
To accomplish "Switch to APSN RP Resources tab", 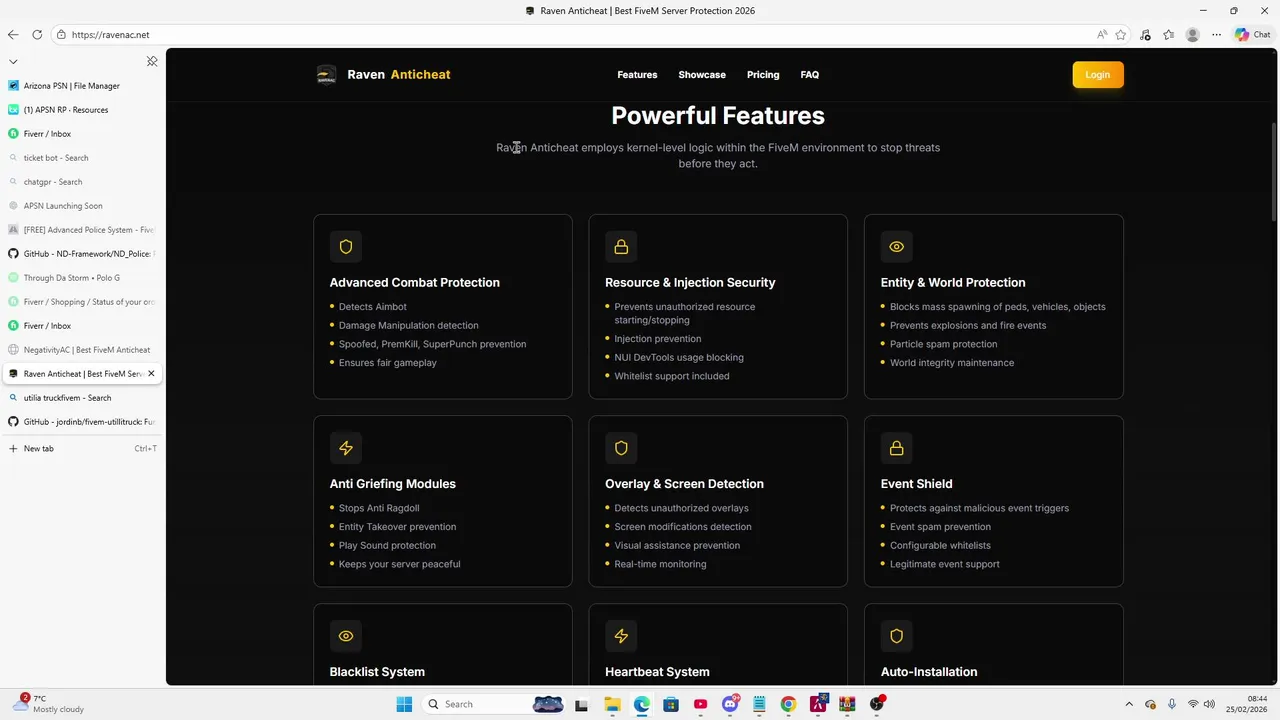I will tap(81, 110).
